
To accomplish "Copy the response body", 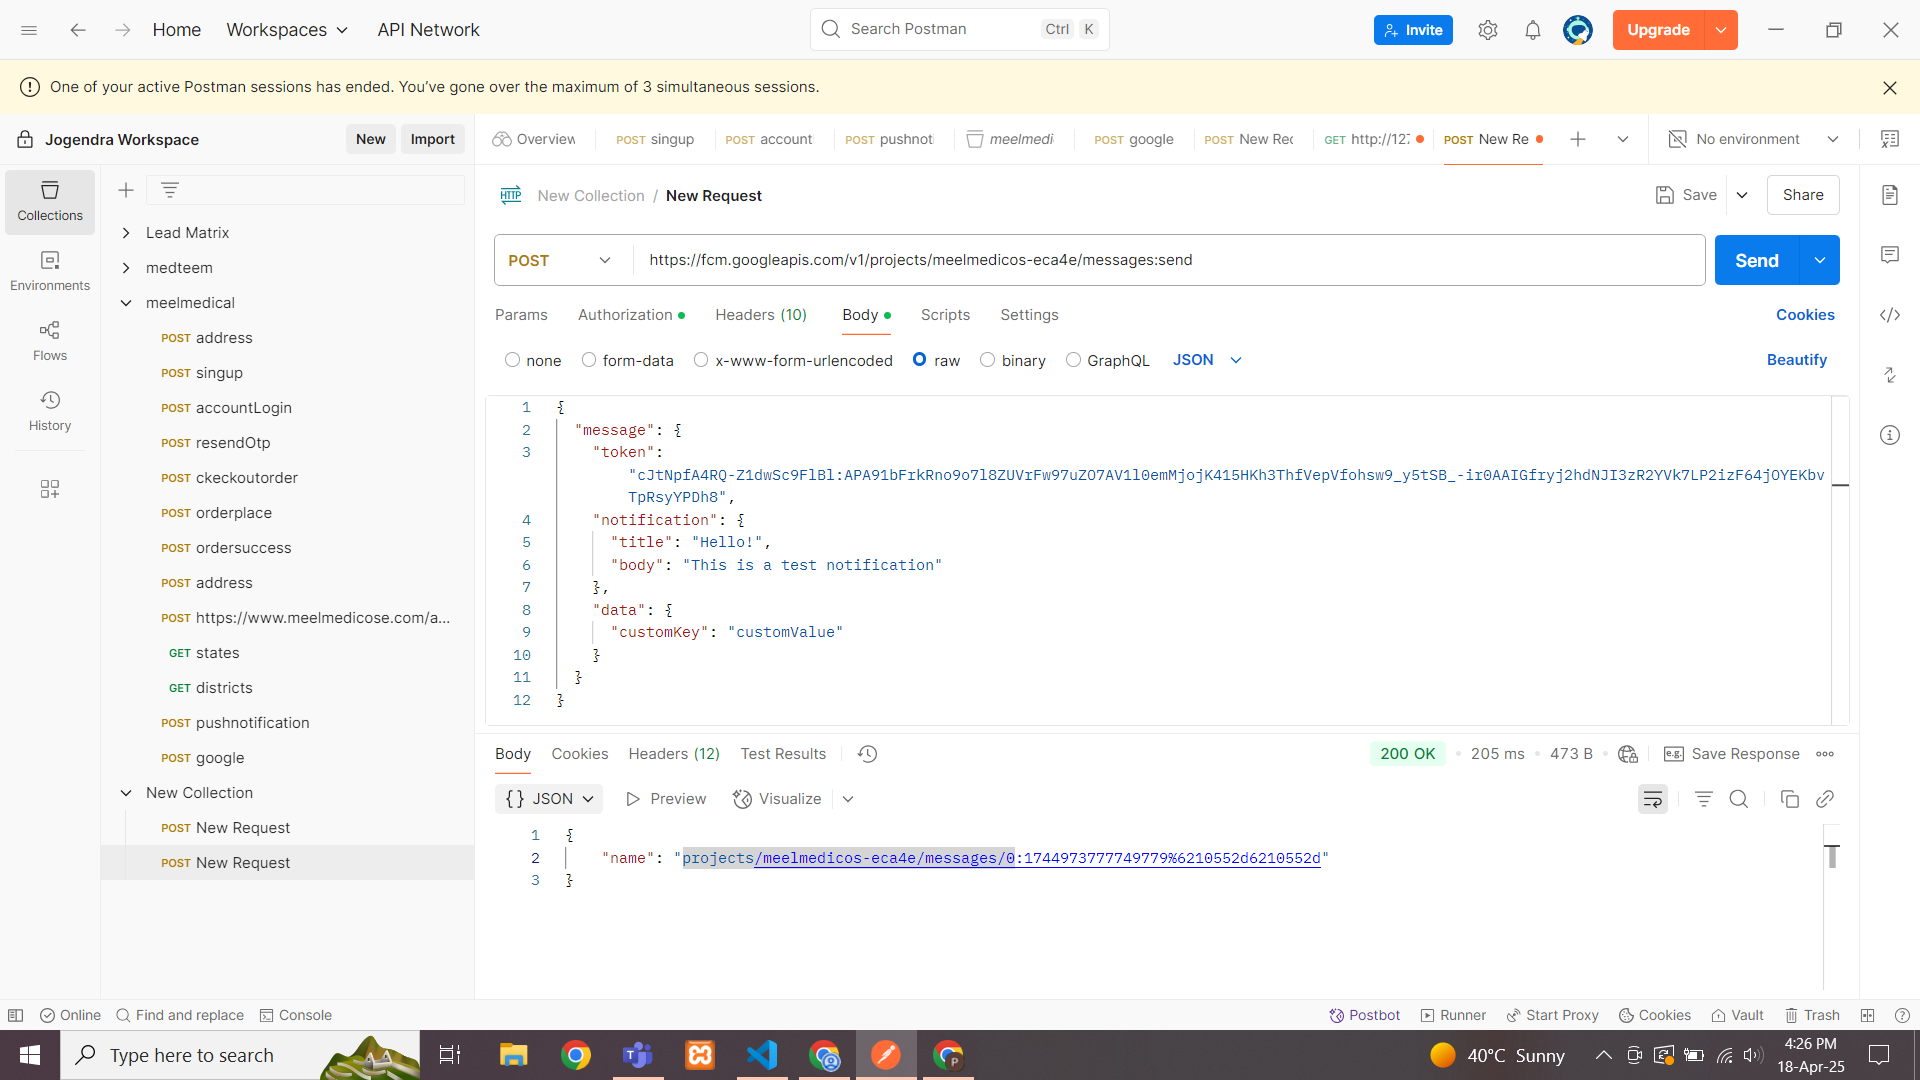I will coord(1789,799).
